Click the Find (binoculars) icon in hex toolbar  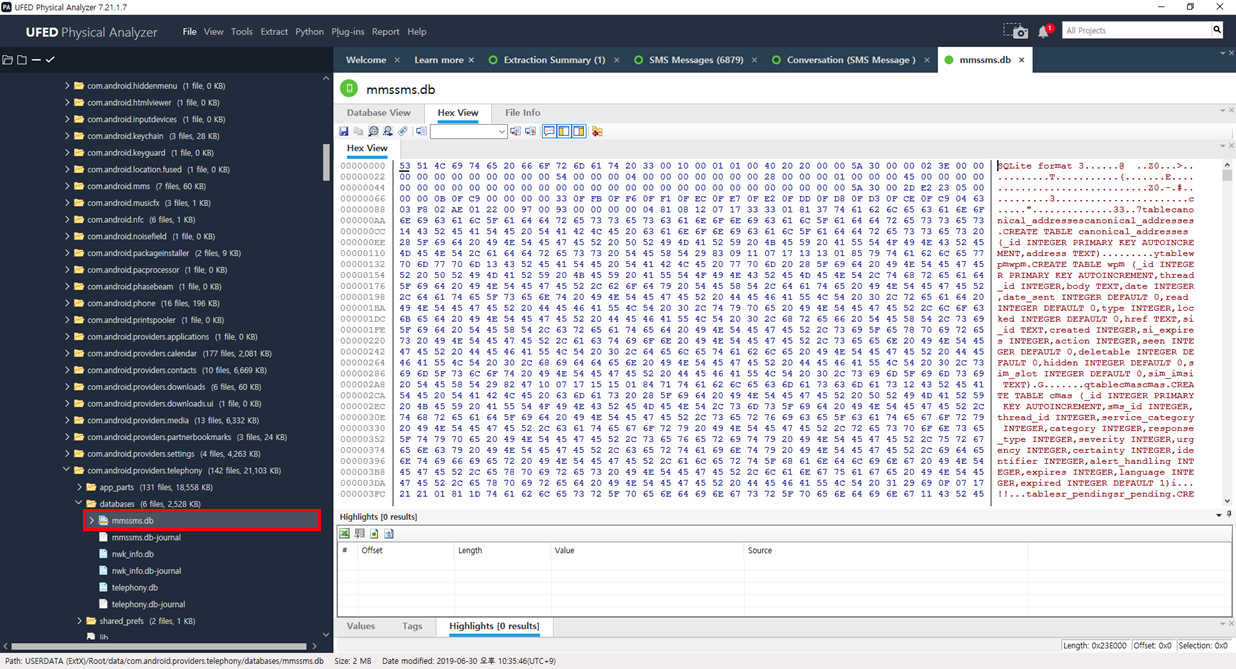click(x=373, y=131)
